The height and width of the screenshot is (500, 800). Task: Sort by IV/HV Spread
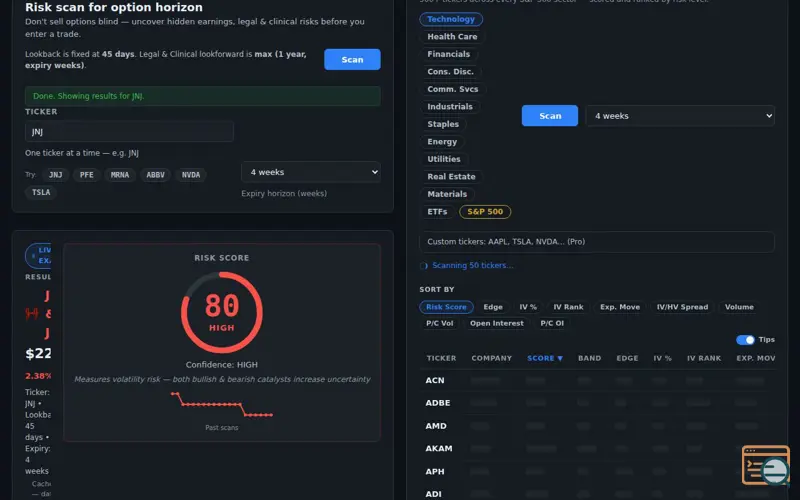coord(682,307)
